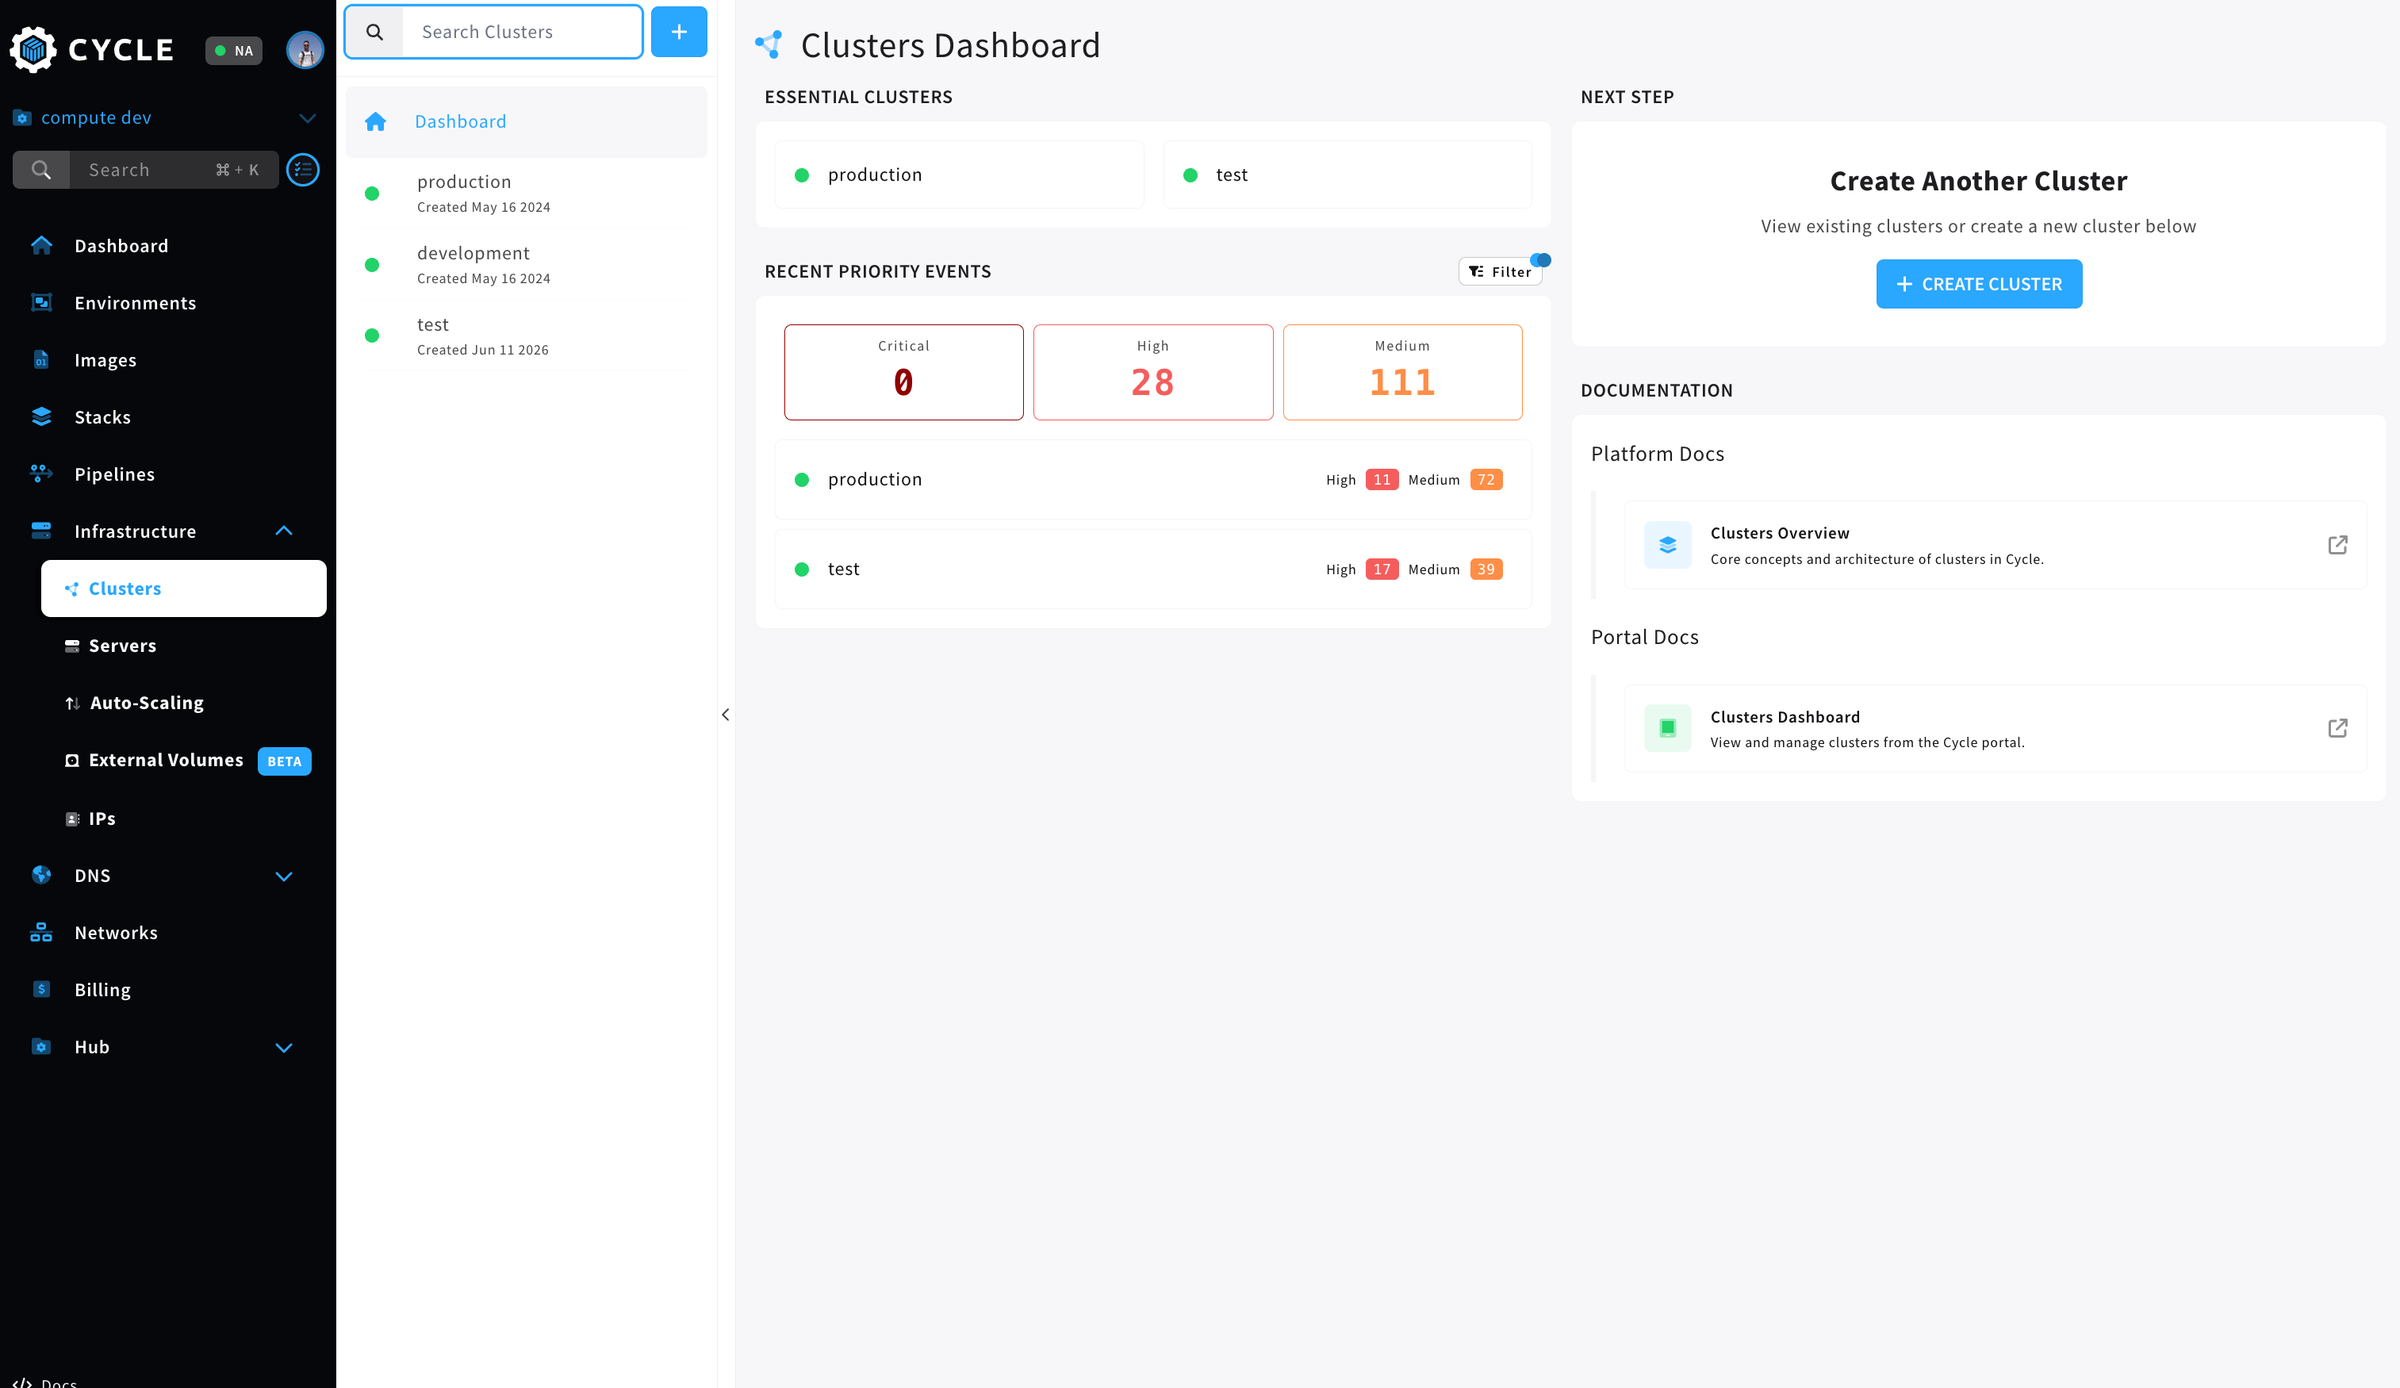The width and height of the screenshot is (2400, 1388).
Task: Click the IPs icon
Action: click(x=72, y=819)
